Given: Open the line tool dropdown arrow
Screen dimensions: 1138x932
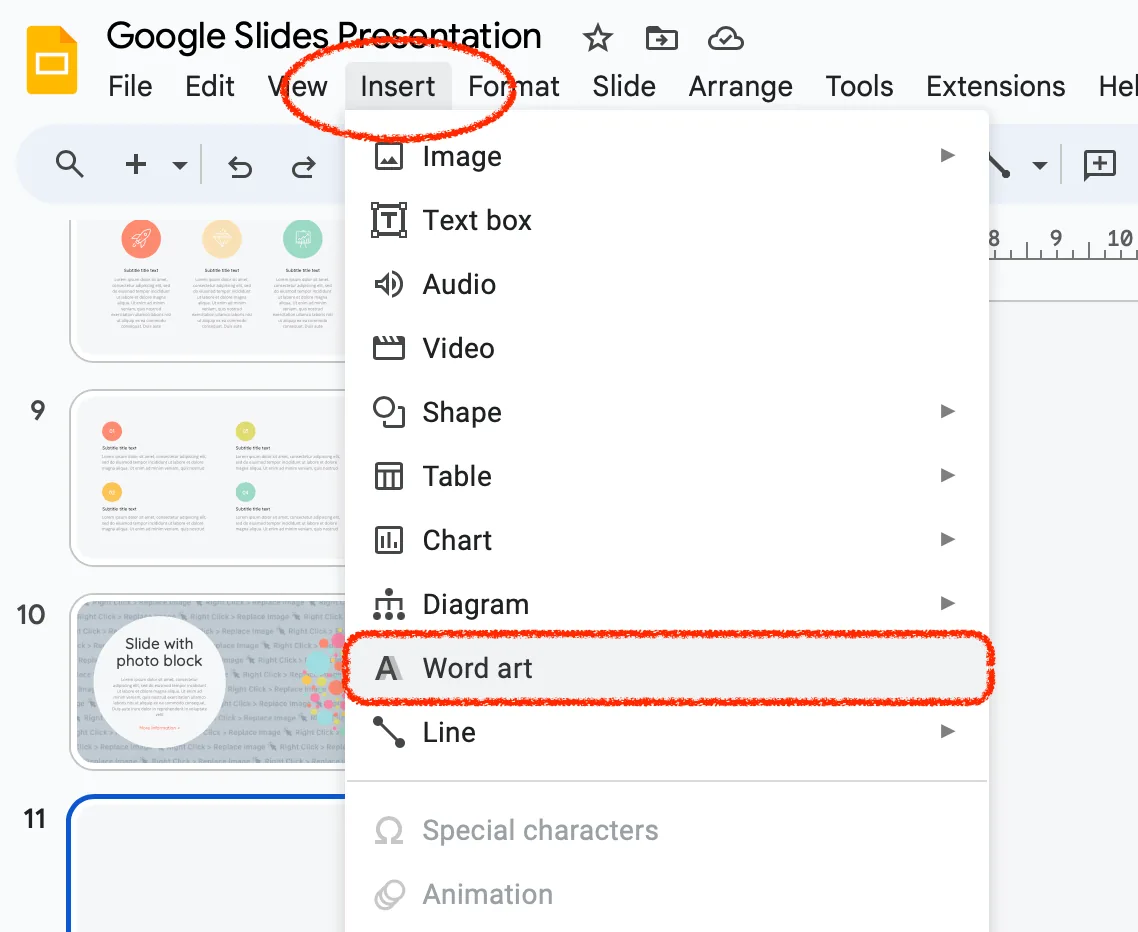Looking at the screenshot, I should (1040, 165).
